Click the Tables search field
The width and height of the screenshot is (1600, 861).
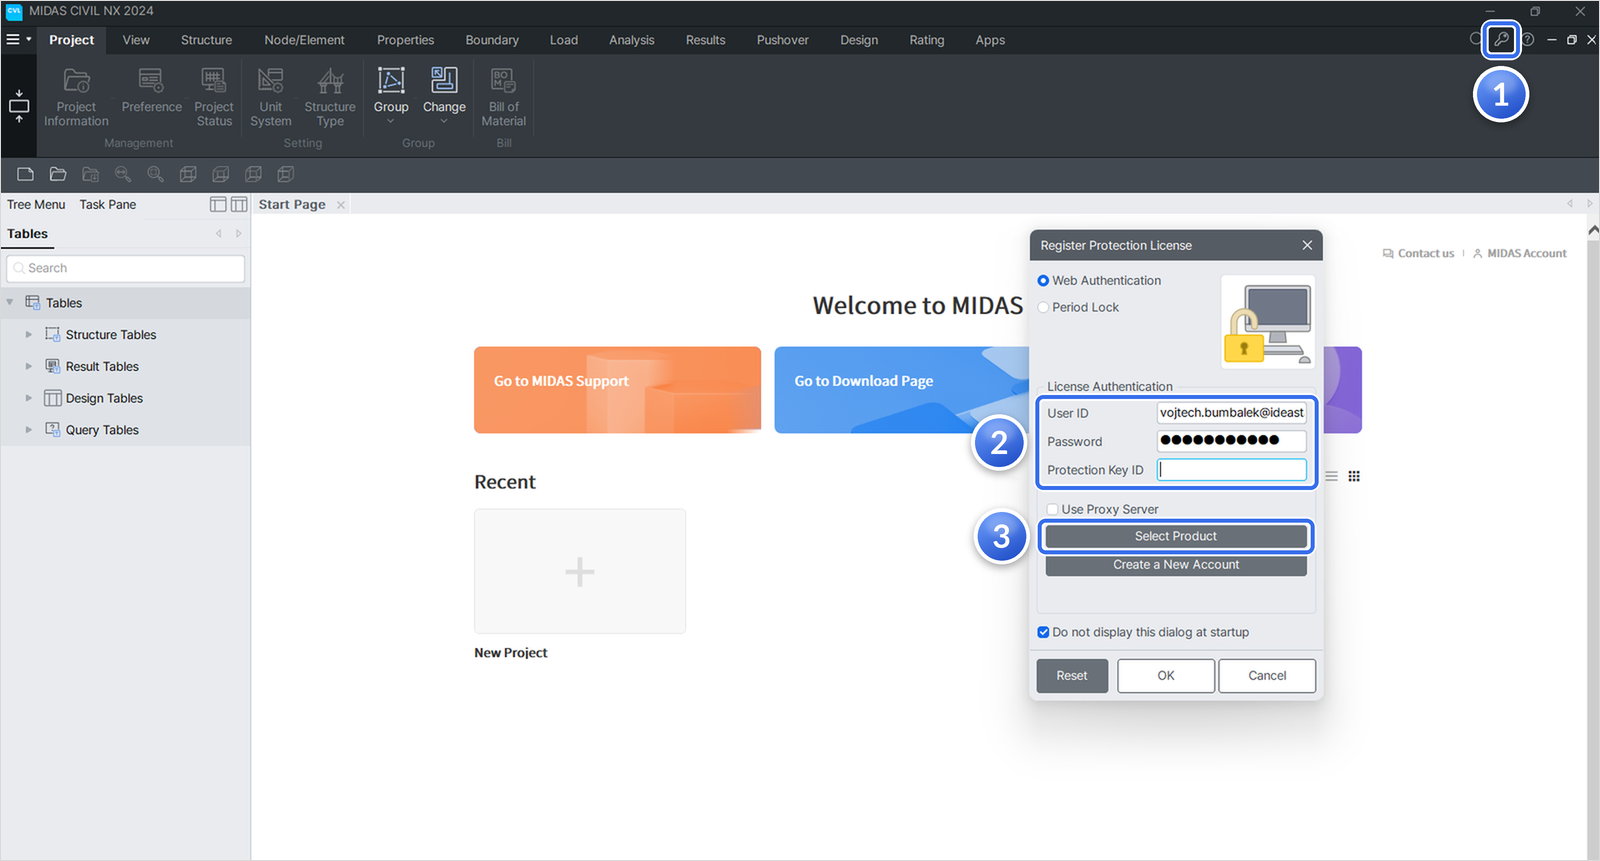tap(126, 268)
